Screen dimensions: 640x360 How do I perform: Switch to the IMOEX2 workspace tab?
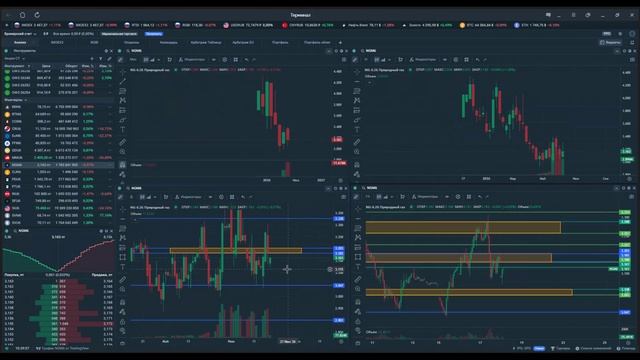[57, 42]
